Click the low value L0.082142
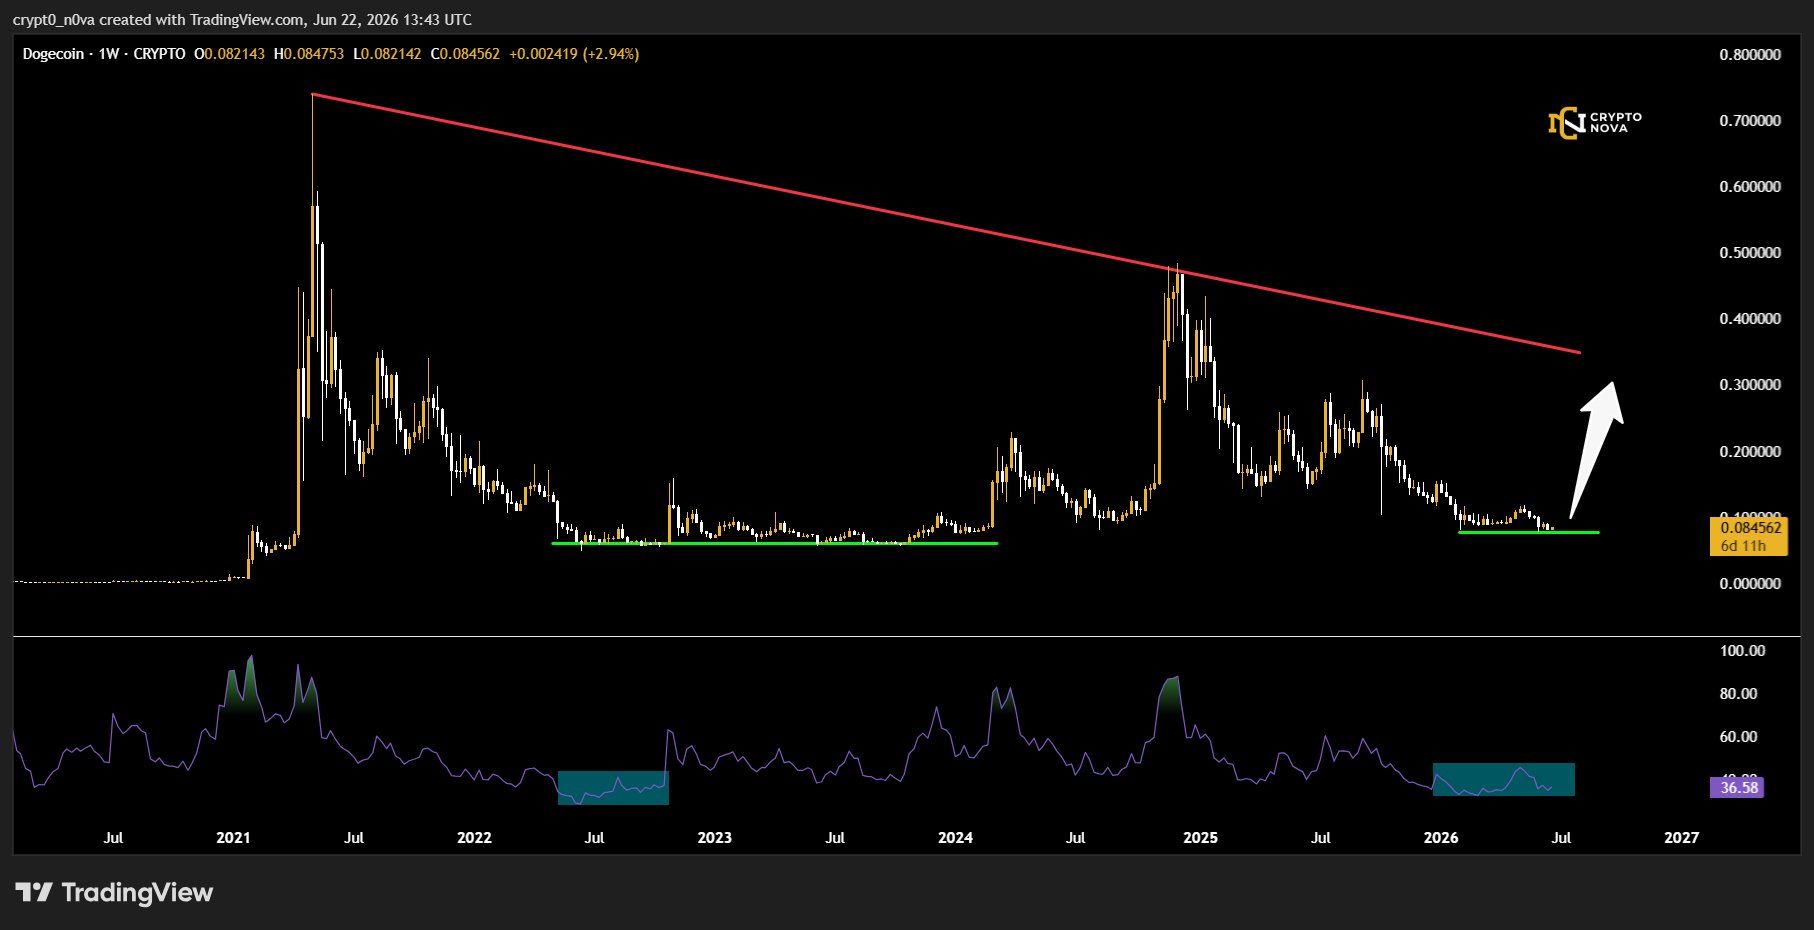The image size is (1814, 930). tap(387, 54)
